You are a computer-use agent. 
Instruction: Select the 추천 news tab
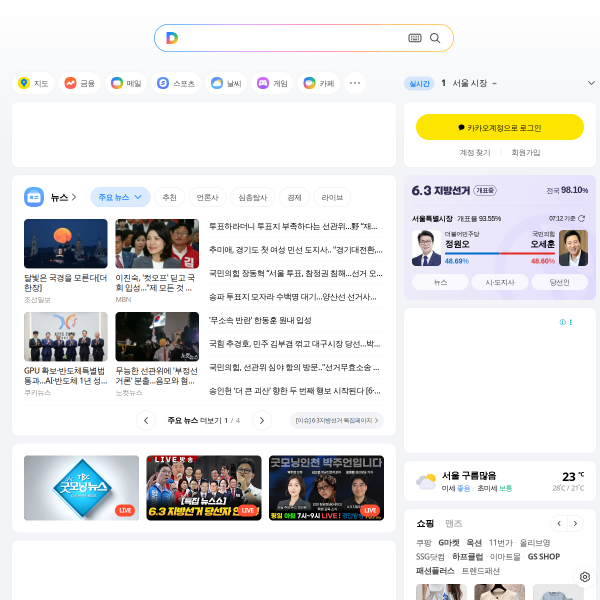pos(170,197)
